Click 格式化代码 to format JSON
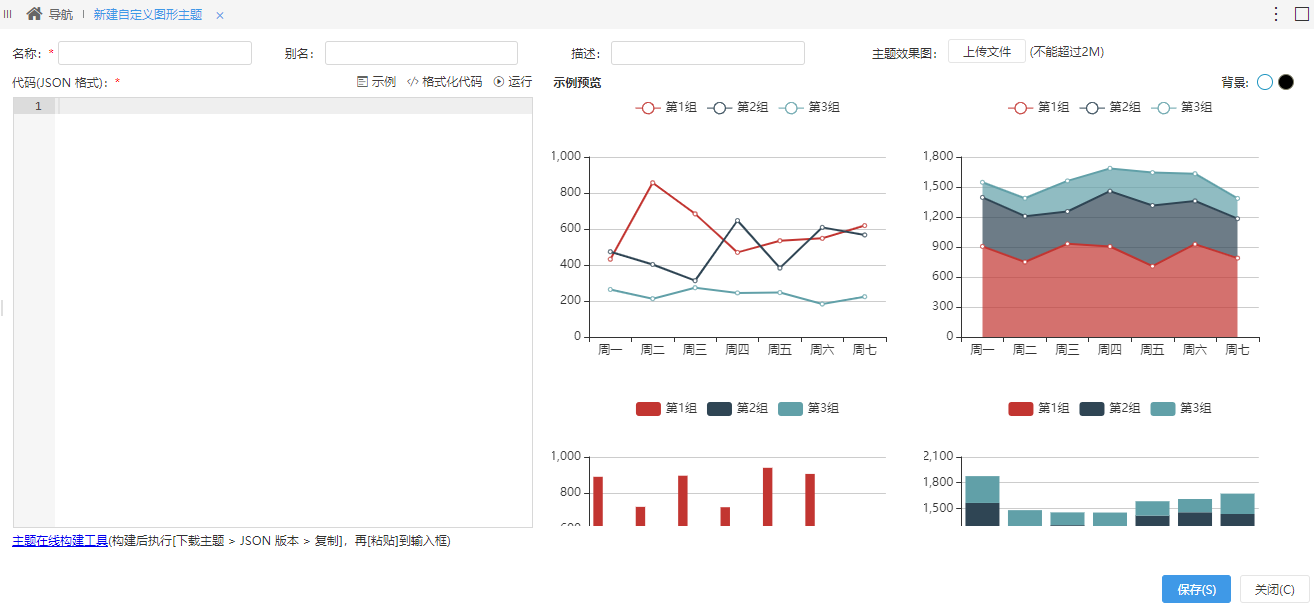 click(445, 82)
